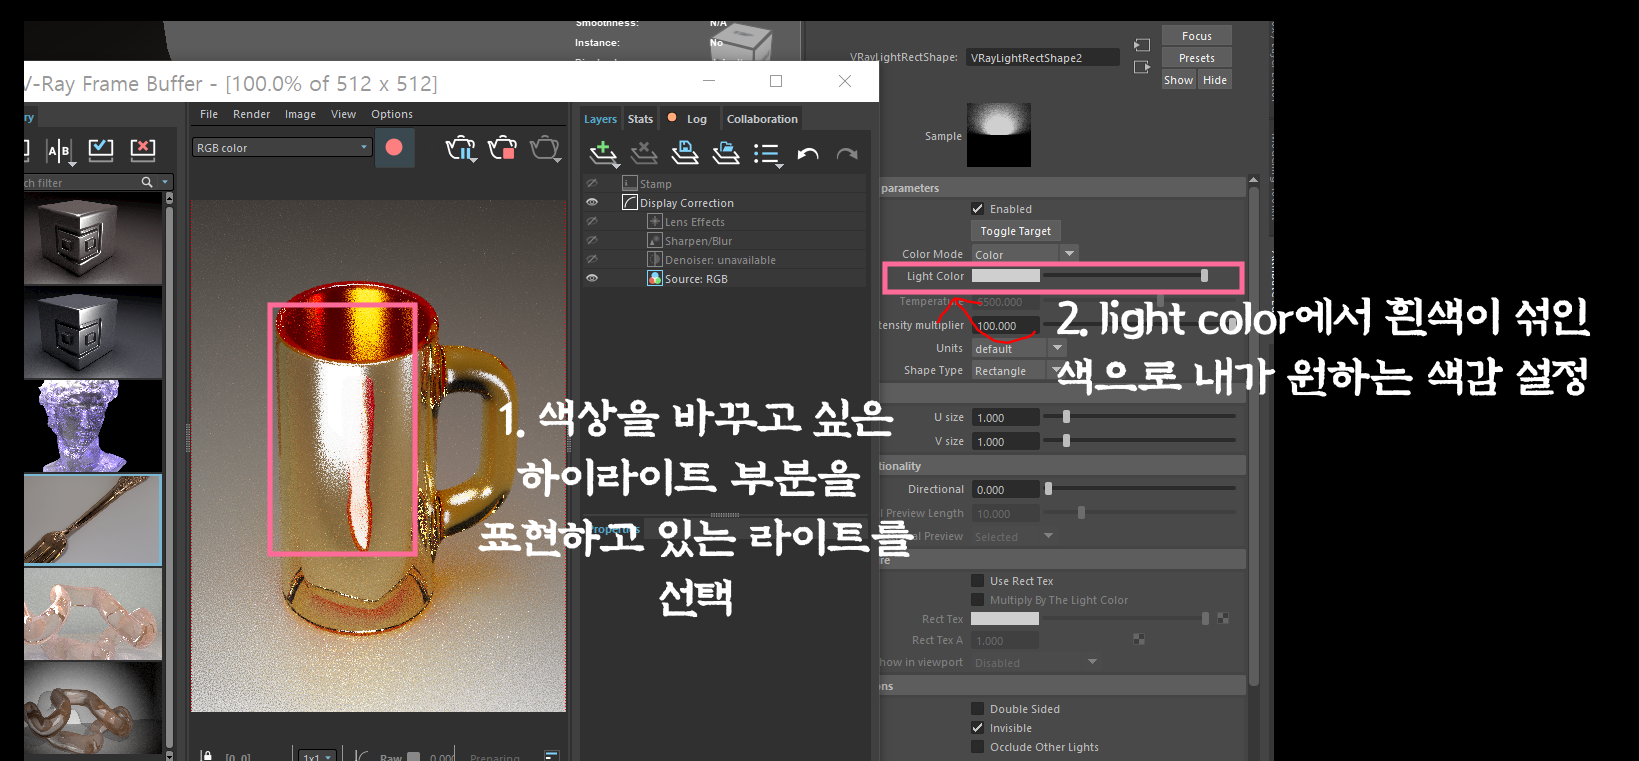
Task: Click the layers list options icon
Action: (767, 154)
